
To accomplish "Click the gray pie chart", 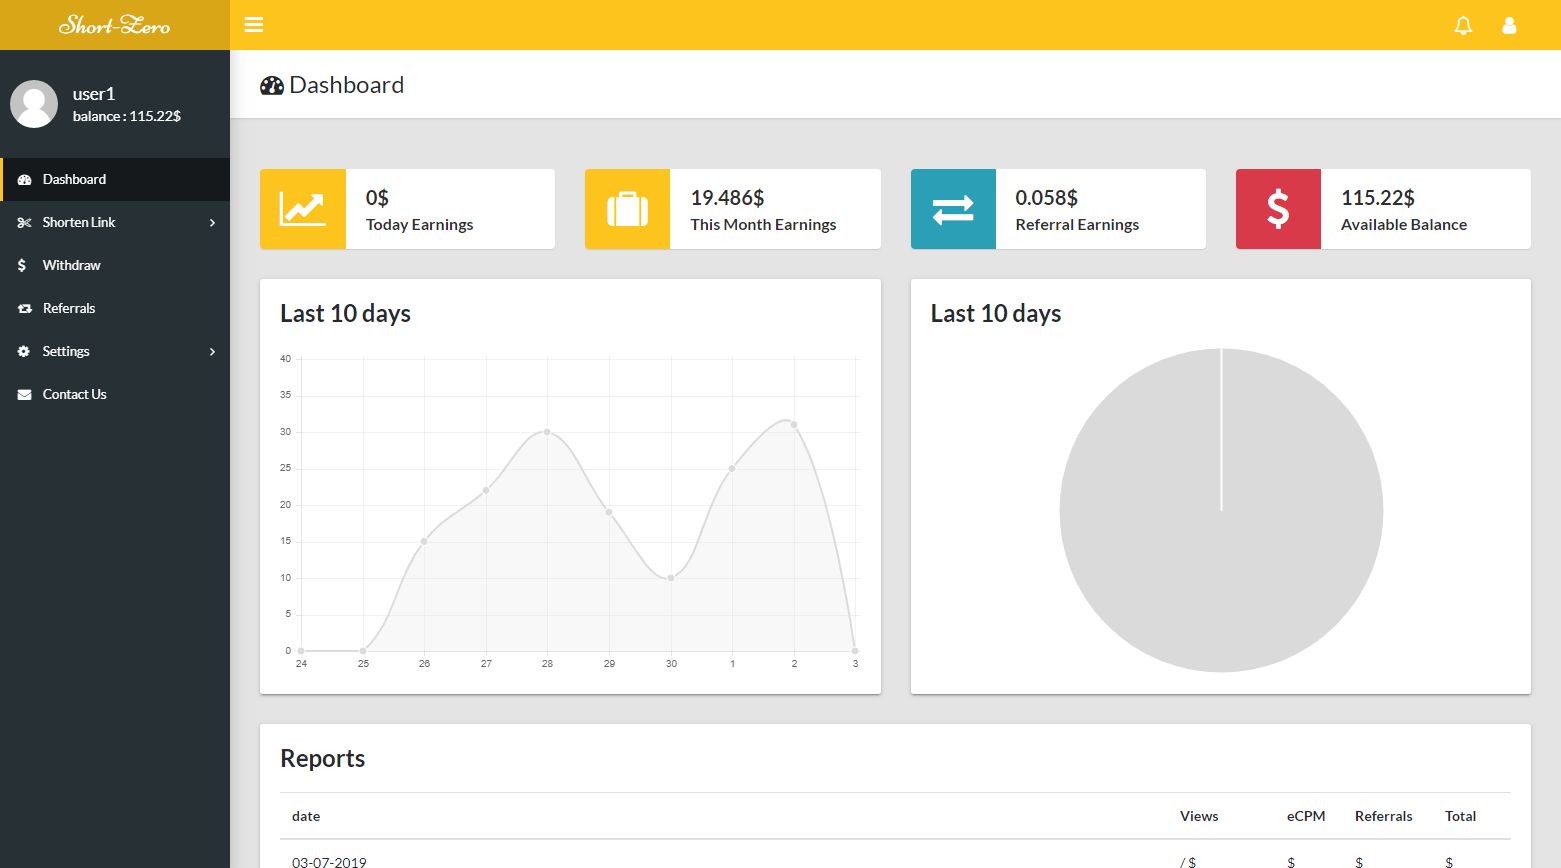I will (1221, 540).
